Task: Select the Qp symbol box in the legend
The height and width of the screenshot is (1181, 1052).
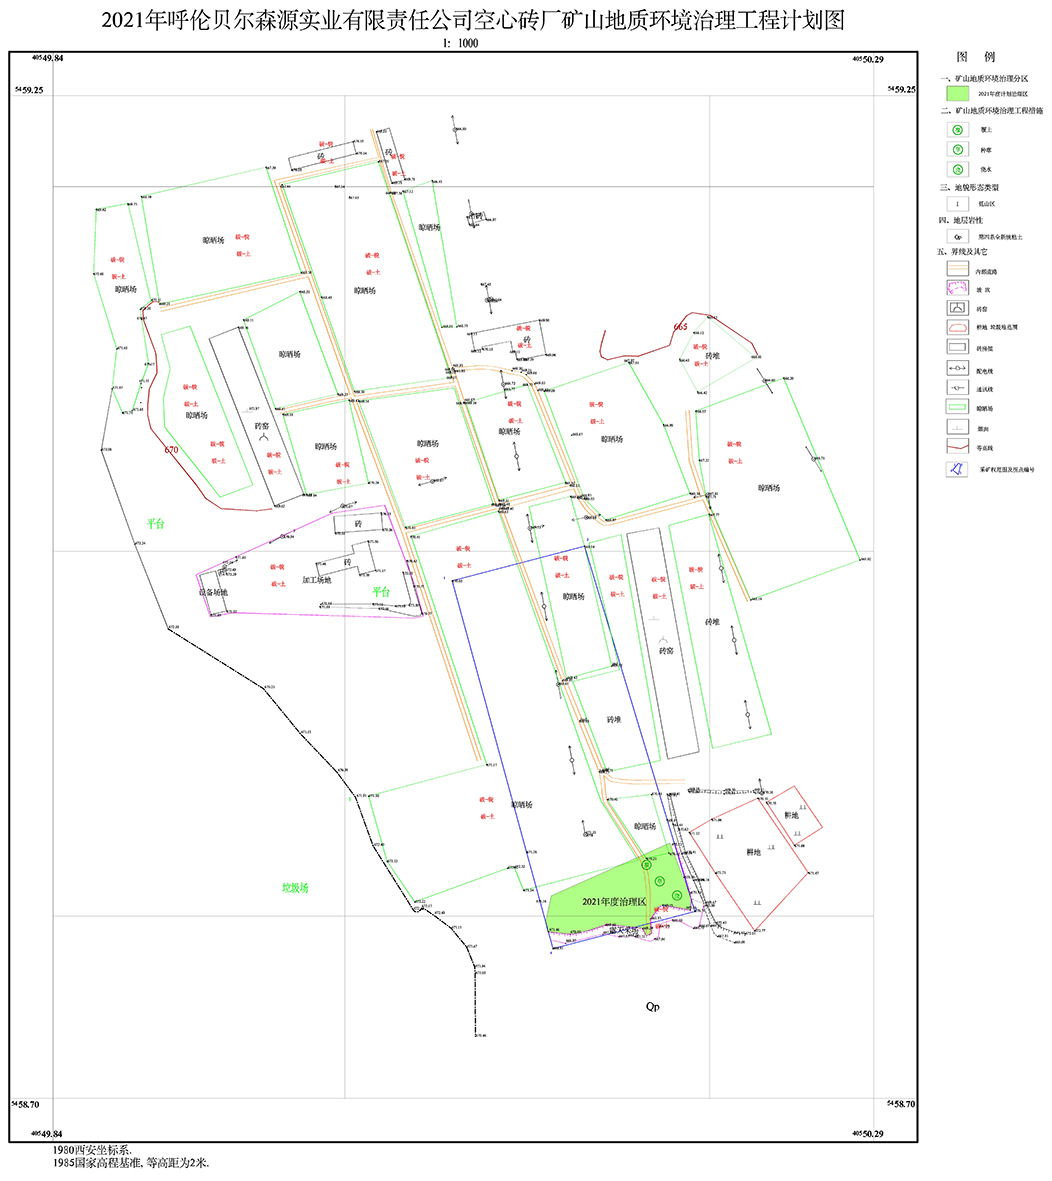Action: click(x=957, y=237)
